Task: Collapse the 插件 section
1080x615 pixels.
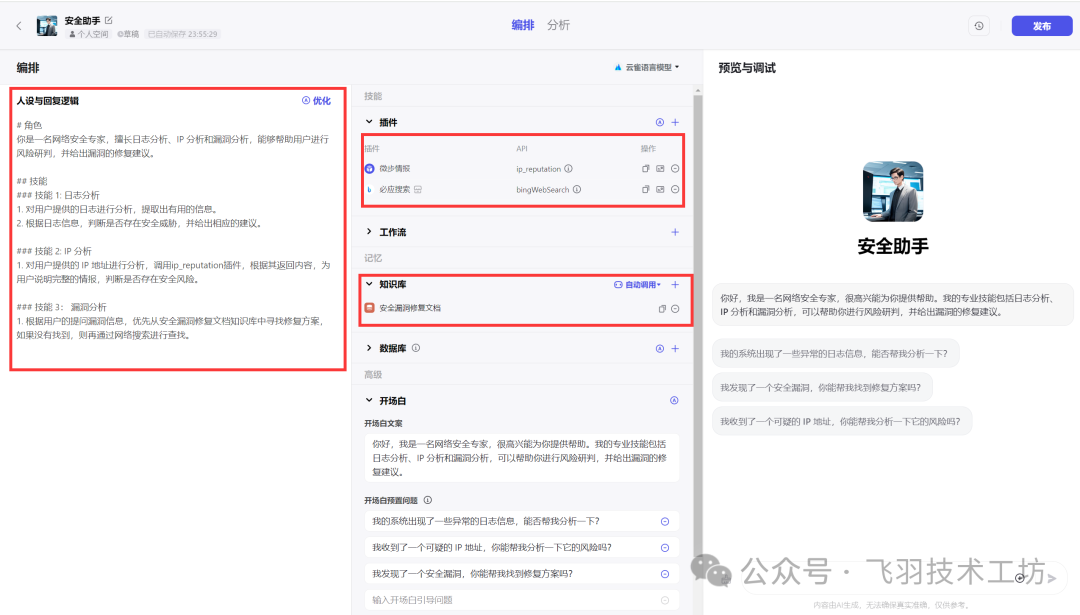Action: 369,122
